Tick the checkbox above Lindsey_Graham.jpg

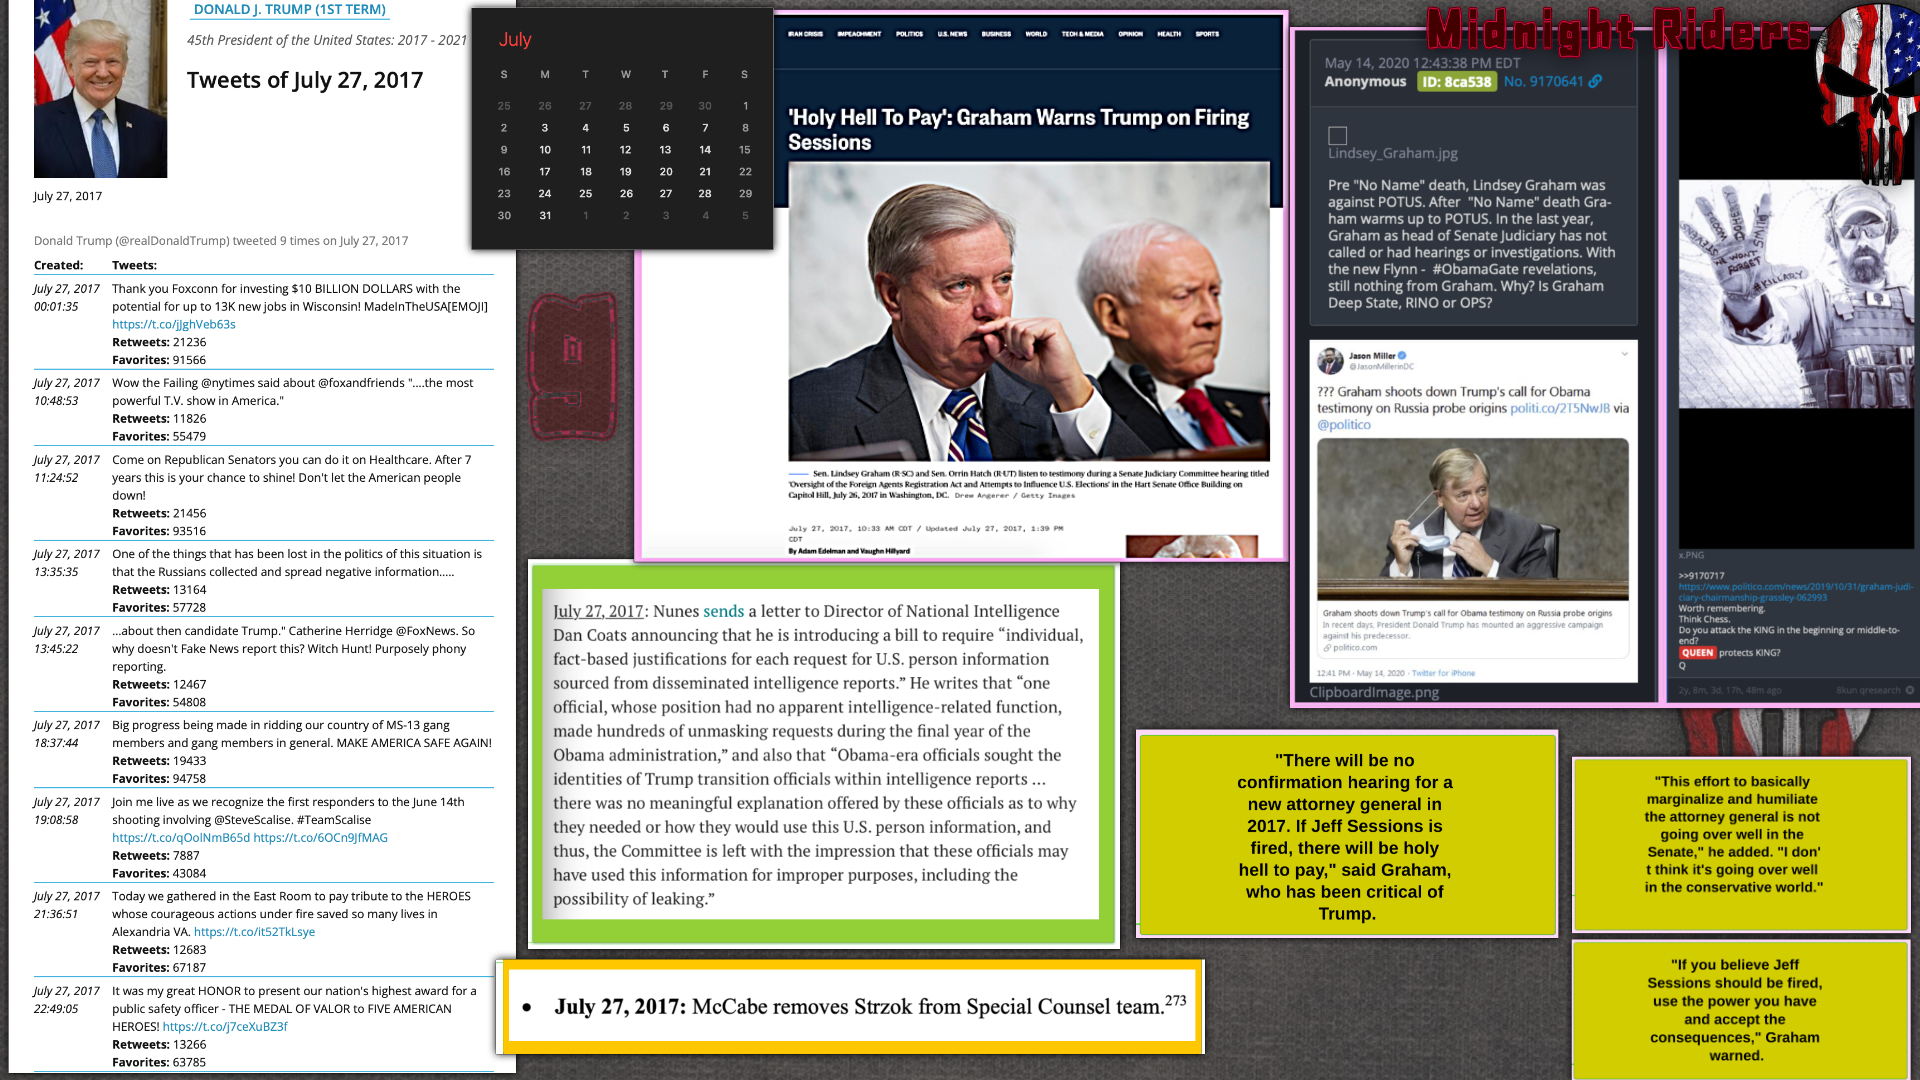[1337, 135]
